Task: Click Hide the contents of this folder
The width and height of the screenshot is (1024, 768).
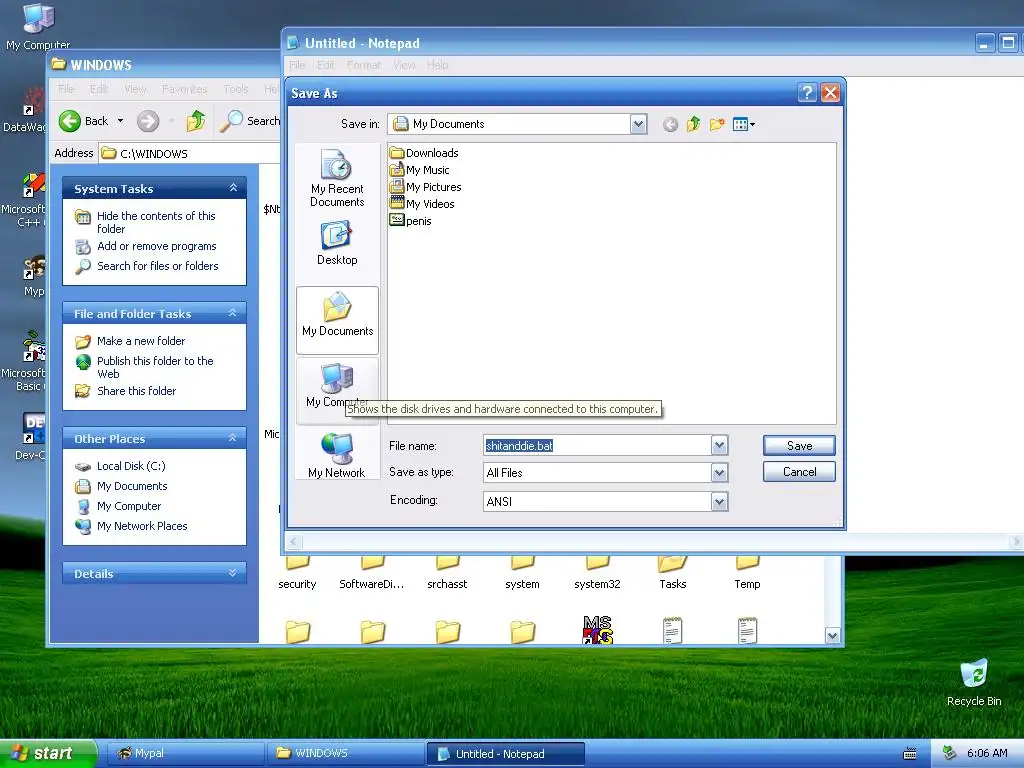Action: pyautogui.click(x=155, y=222)
